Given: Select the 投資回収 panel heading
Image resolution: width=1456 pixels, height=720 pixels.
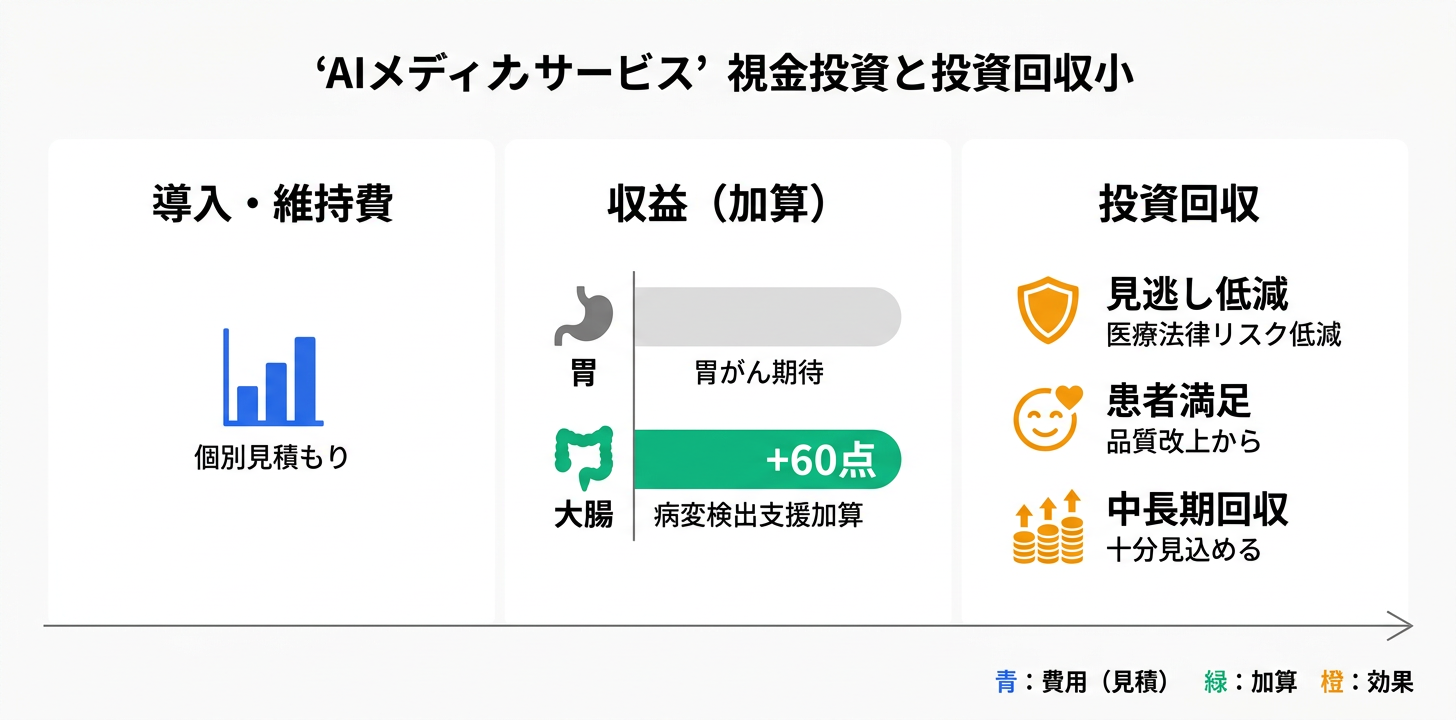Looking at the screenshot, I should point(1179,204).
